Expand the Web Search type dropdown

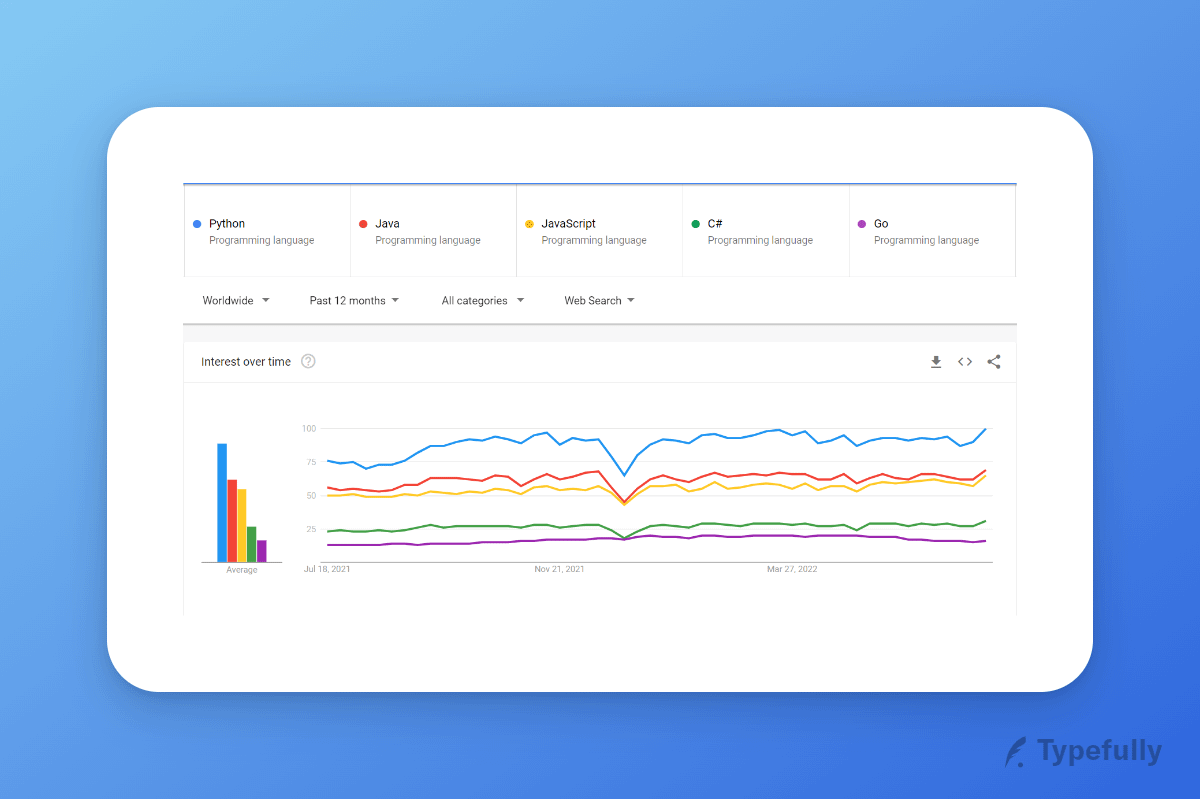click(x=599, y=300)
